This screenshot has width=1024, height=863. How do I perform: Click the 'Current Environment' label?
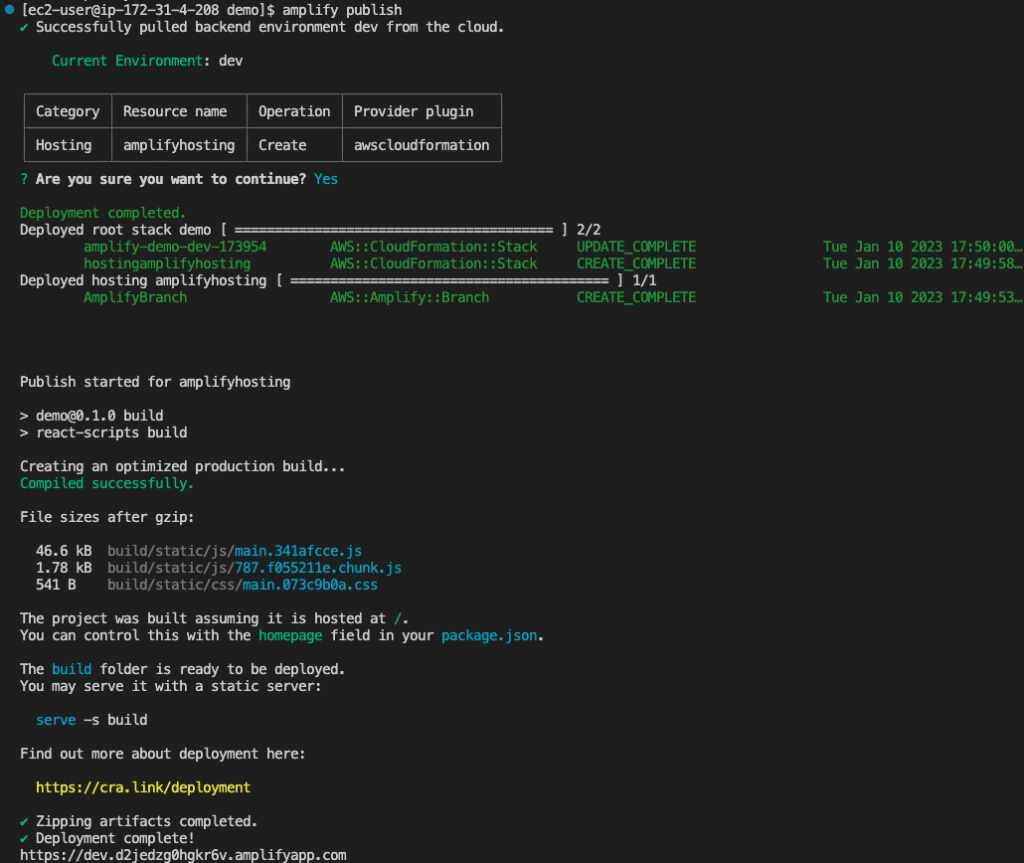coord(127,61)
